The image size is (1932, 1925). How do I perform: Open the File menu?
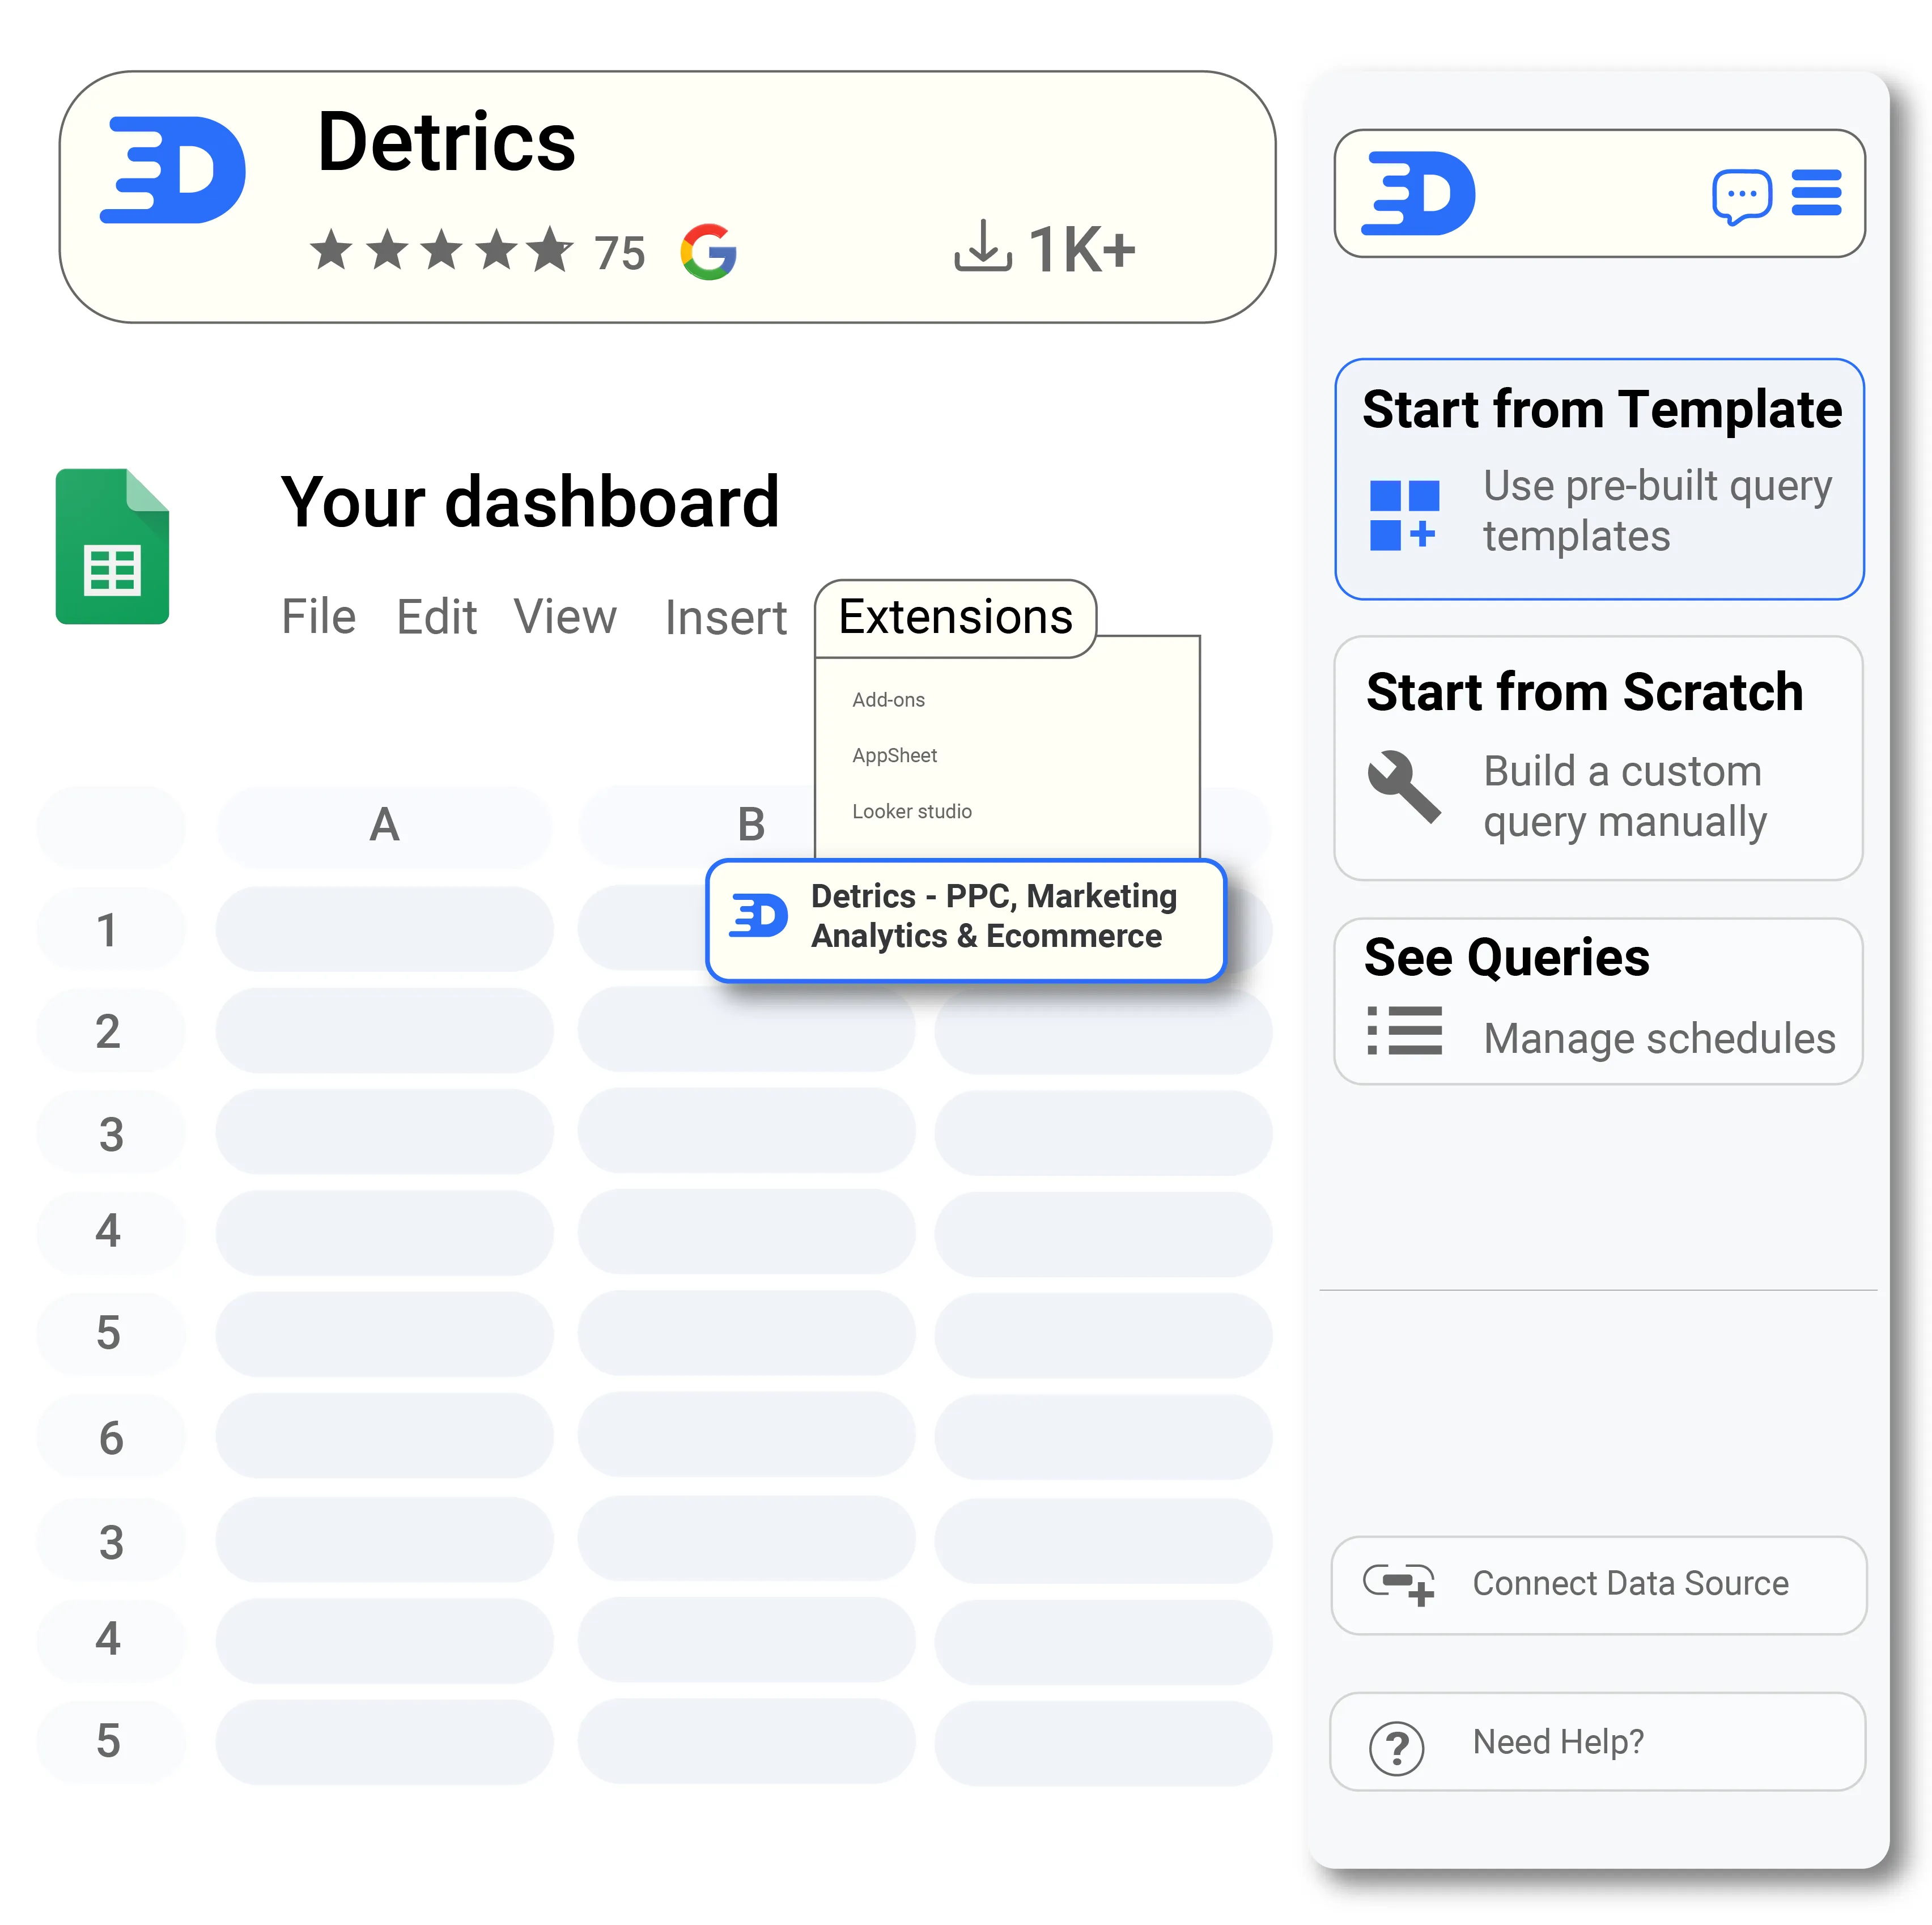[x=318, y=617]
